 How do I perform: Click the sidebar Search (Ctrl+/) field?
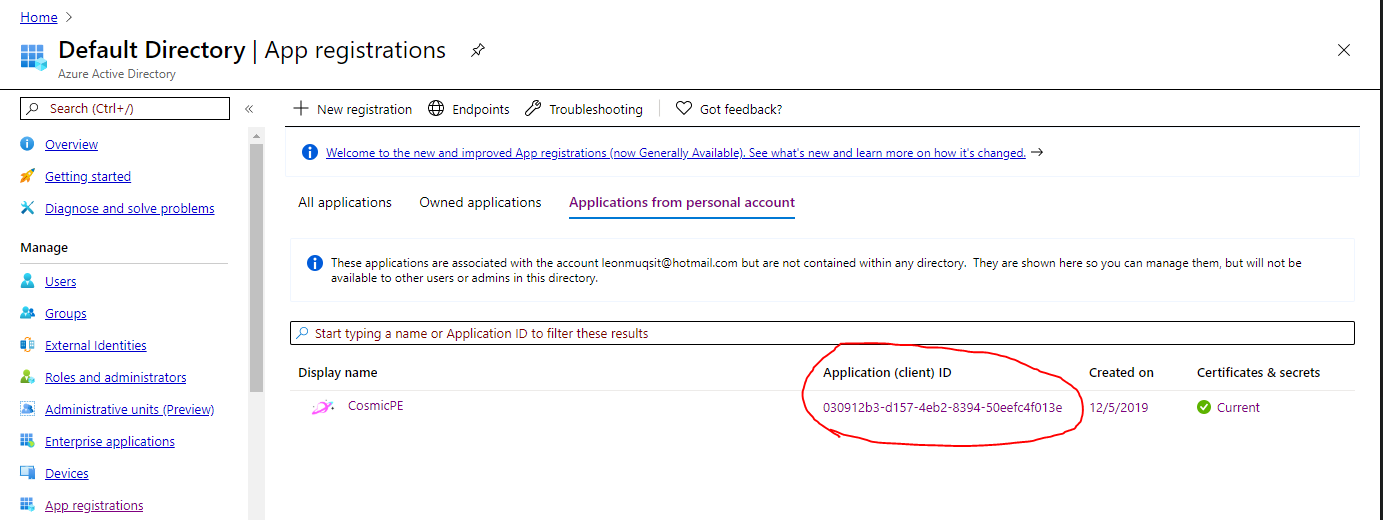[125, 108]
